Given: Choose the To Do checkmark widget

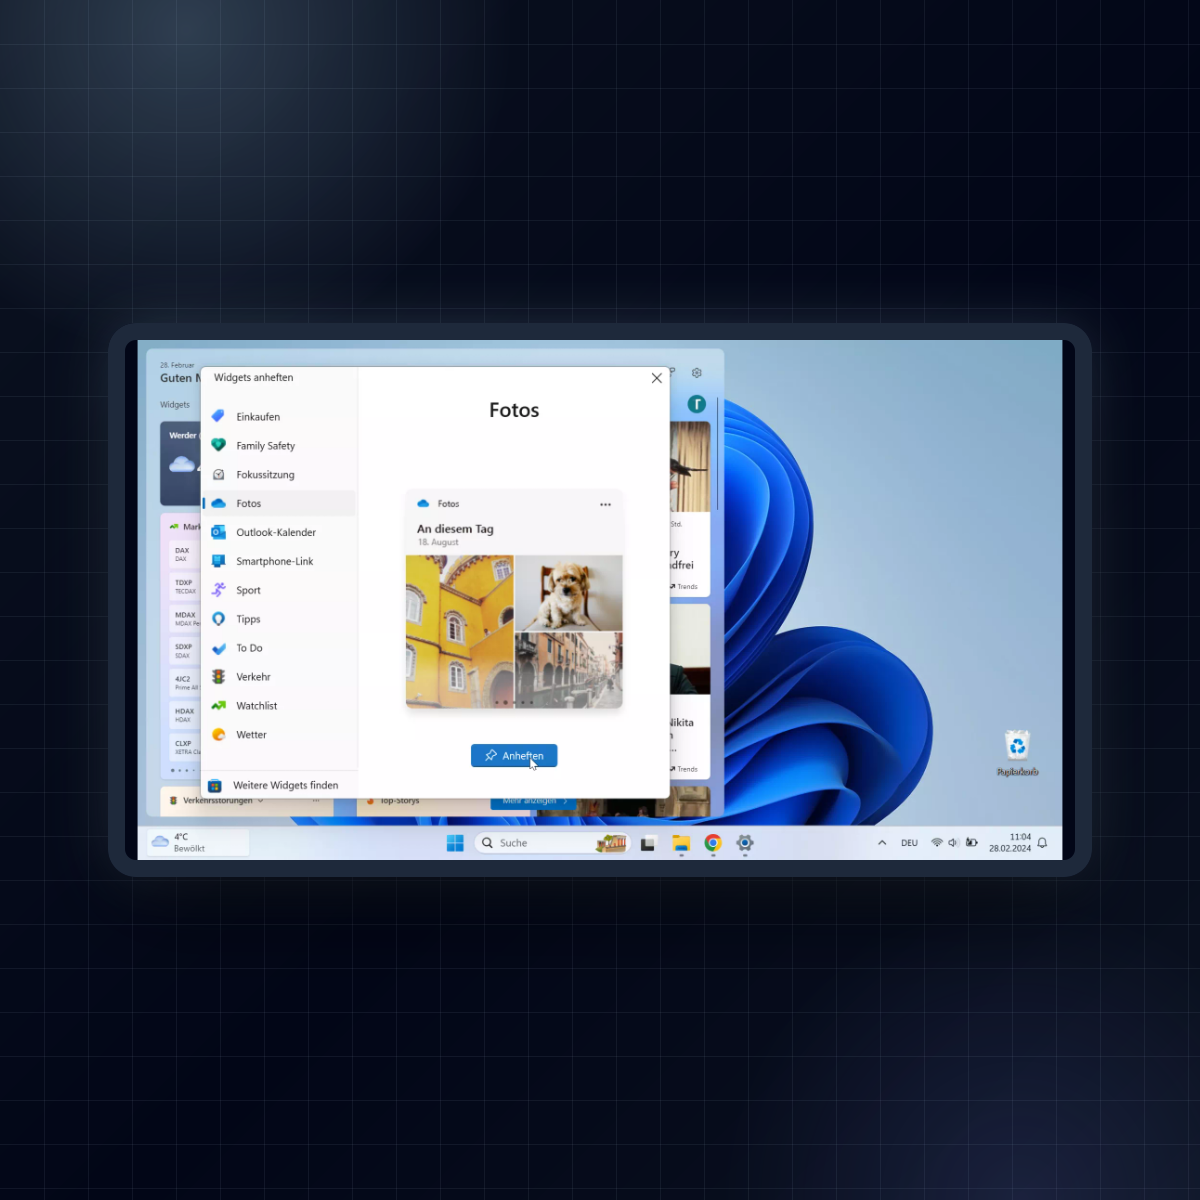Looking at the screenshot, I should [279, 649].
